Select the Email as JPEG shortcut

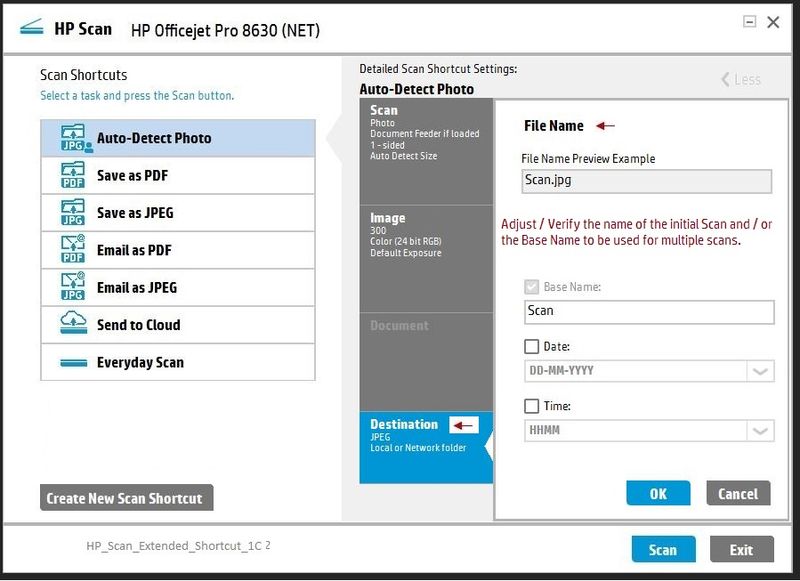click(x=178, y=287)
